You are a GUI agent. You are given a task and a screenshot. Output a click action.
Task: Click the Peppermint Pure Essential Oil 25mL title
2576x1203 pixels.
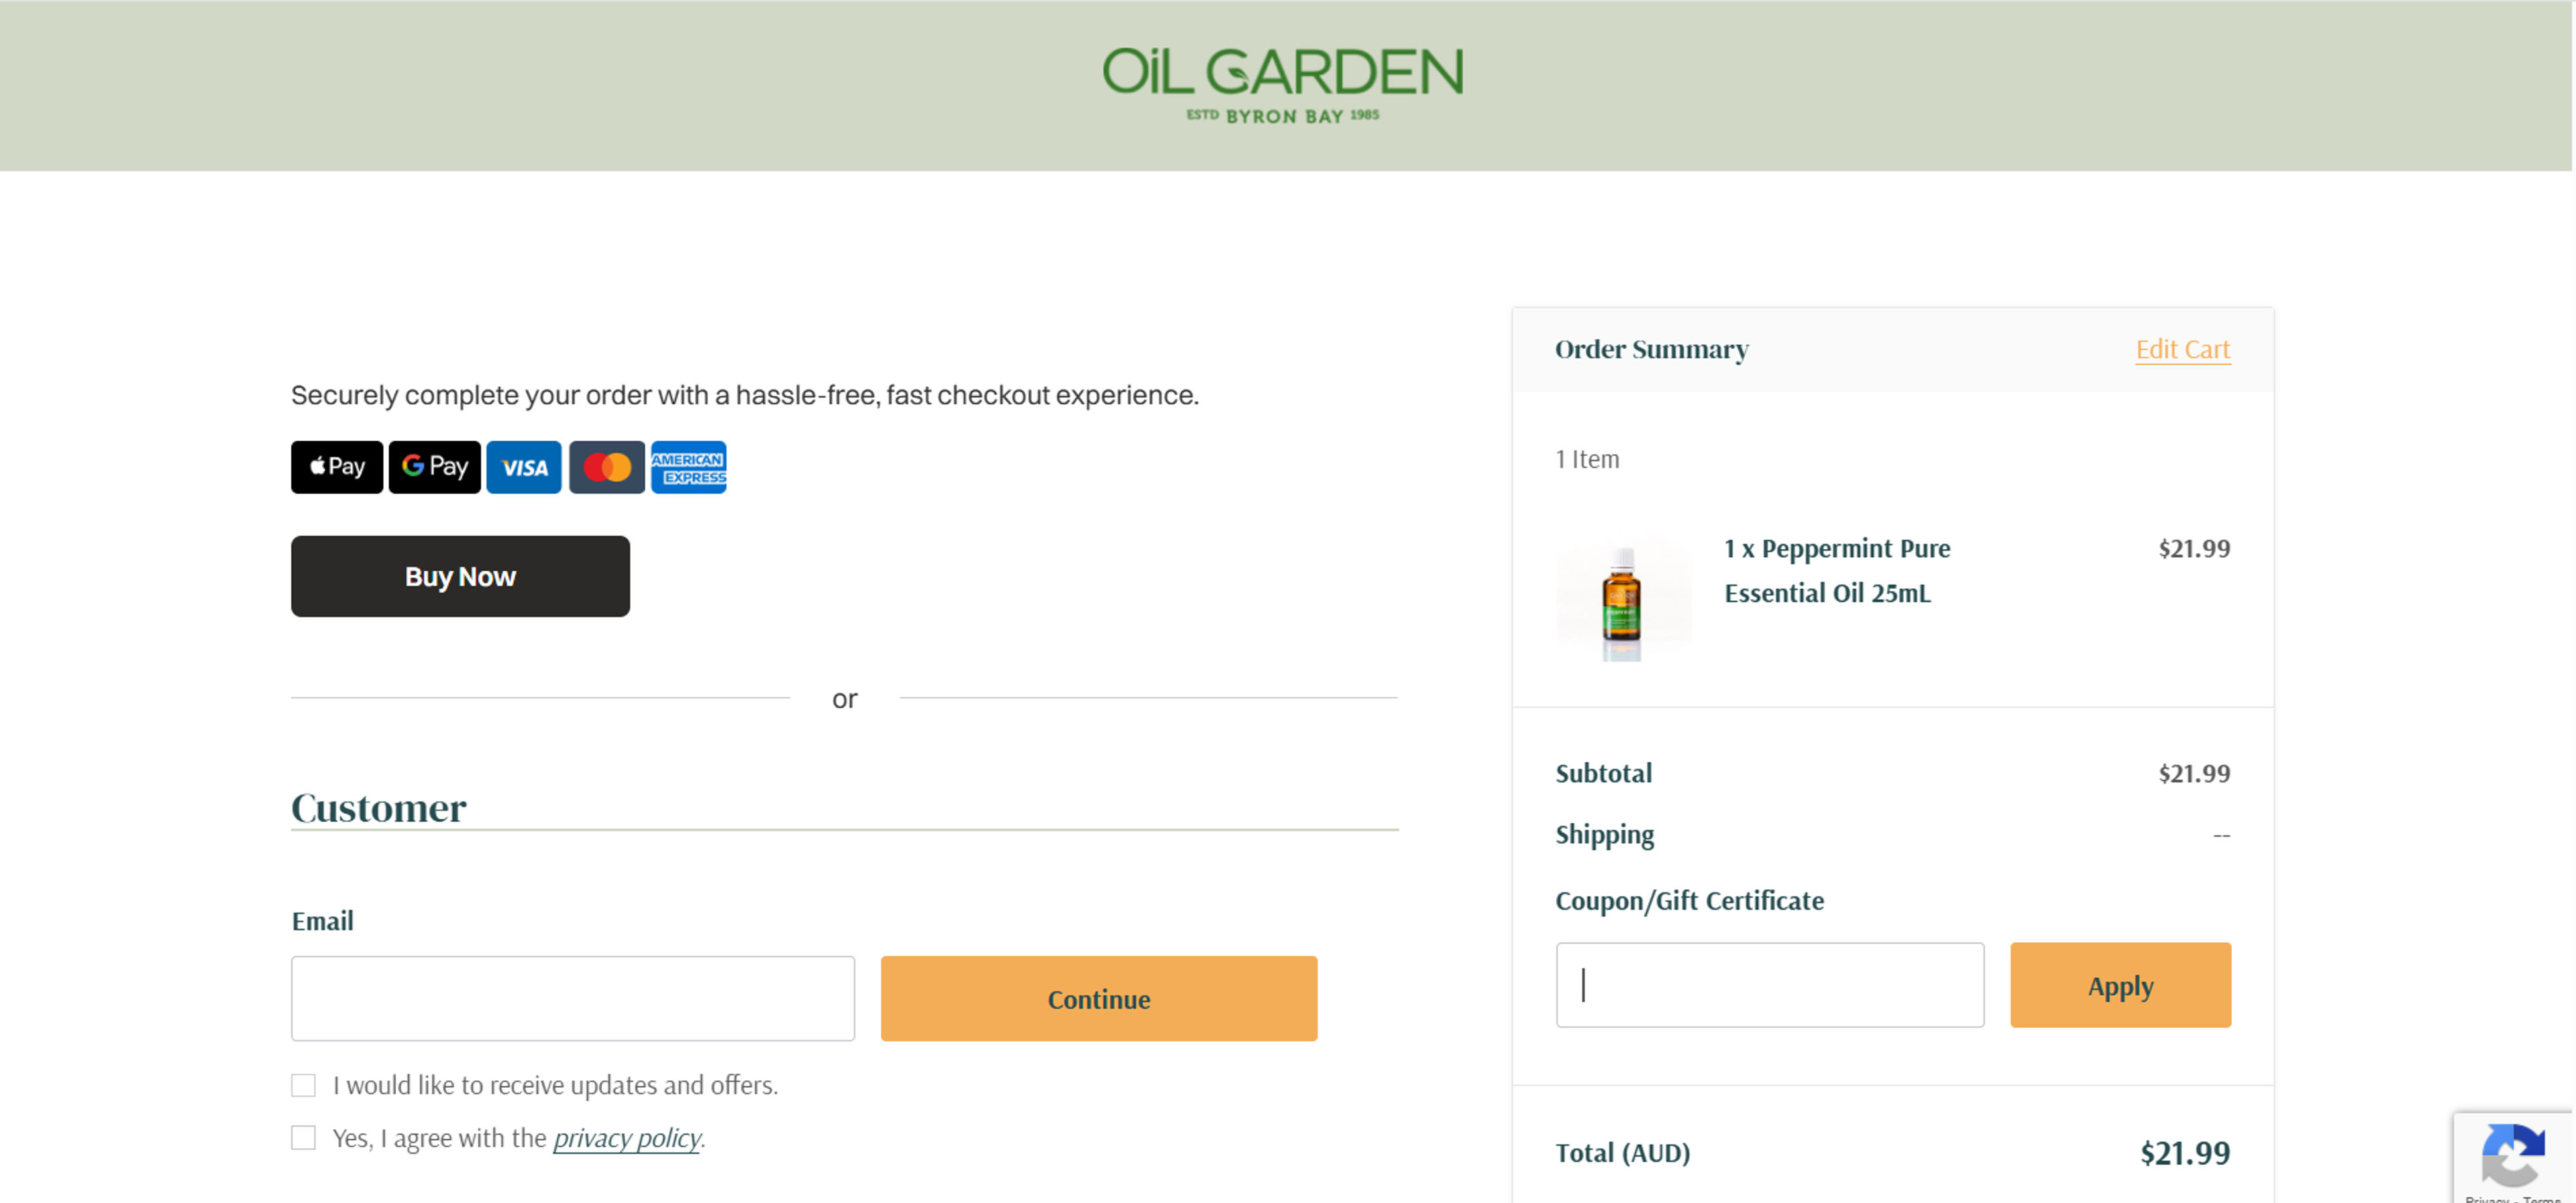pyautogui.click(x=1837, y=571)
